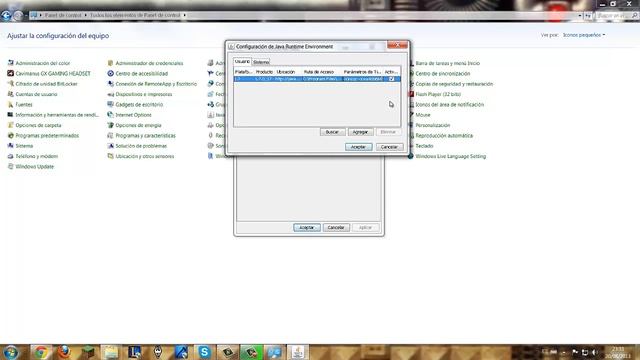Launch Google Chrome from the taskbar
Screen dimensions: 640x360
(x=41, y=352)
